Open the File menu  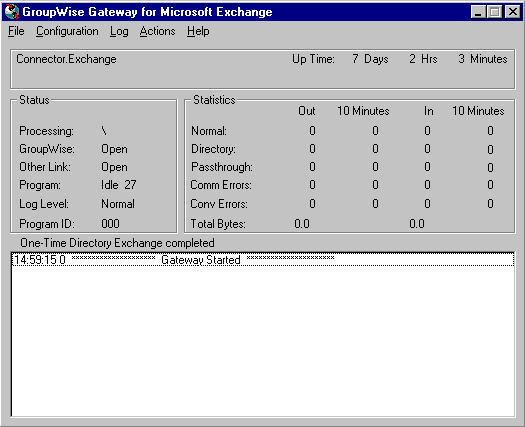coord(16,31)
